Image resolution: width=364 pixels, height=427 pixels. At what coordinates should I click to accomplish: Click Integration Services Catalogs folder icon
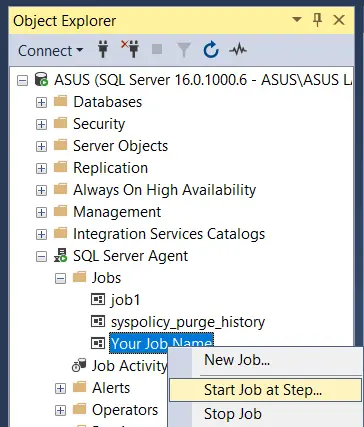coord(61,233)
